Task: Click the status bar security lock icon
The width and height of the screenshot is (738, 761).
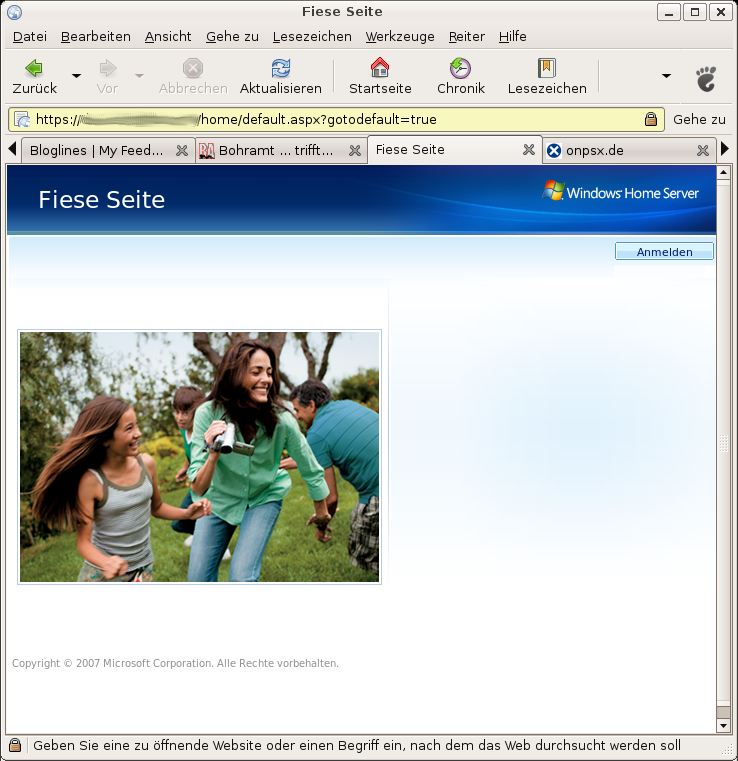Action: [15, 746]
